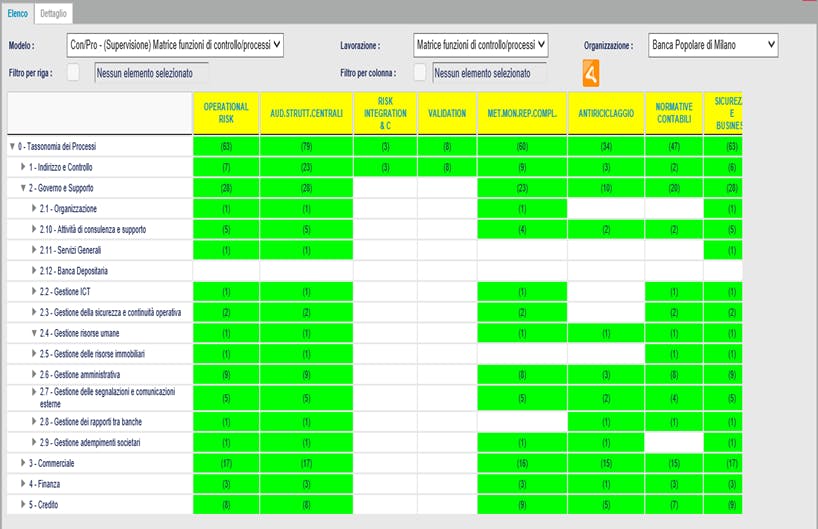Select the OPERATIONAL RISK column header
818x529 pixels.
click(x=226, y=113)
